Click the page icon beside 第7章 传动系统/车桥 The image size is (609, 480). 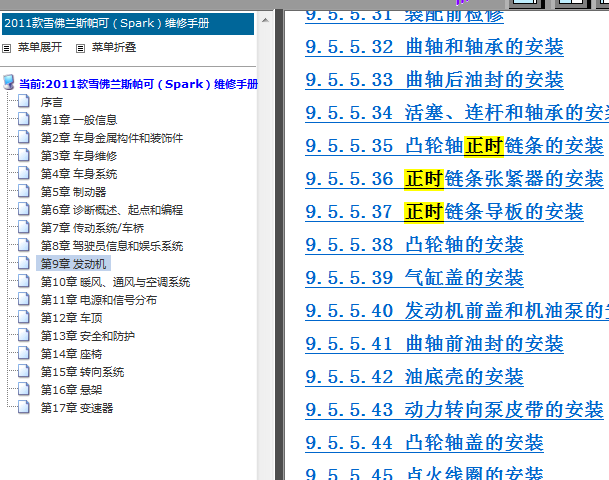pyautogui.click(x=24, y=227)
